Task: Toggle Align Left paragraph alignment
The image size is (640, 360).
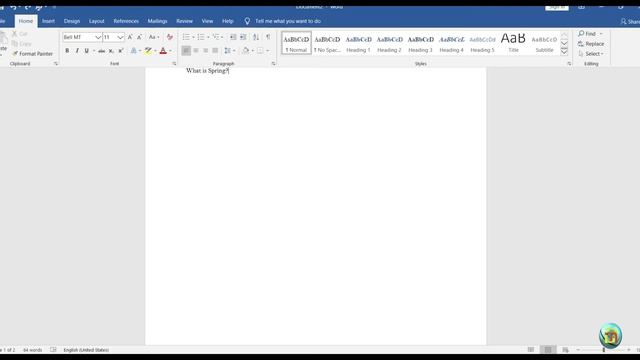Action: (x=186, y=51)
